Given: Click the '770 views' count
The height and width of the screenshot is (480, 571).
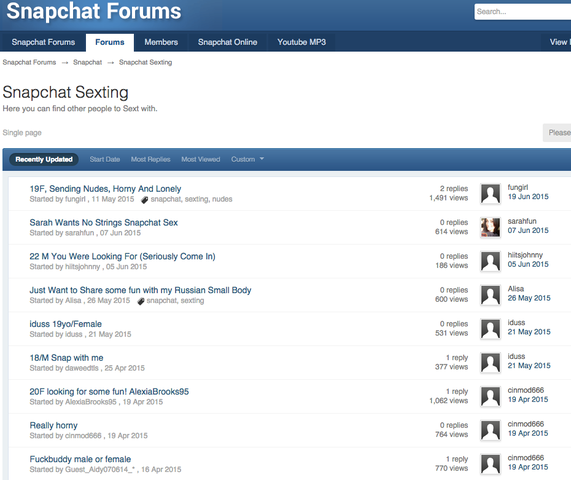Looking at the screenshot, I should 452,468.
